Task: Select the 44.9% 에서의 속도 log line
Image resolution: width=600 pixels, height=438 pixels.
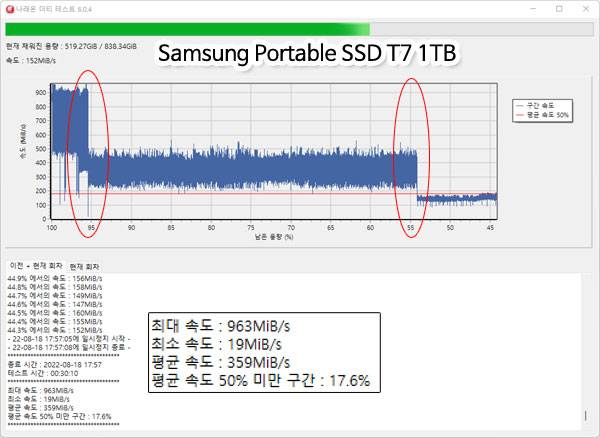Action: click(x=54, y=277)
